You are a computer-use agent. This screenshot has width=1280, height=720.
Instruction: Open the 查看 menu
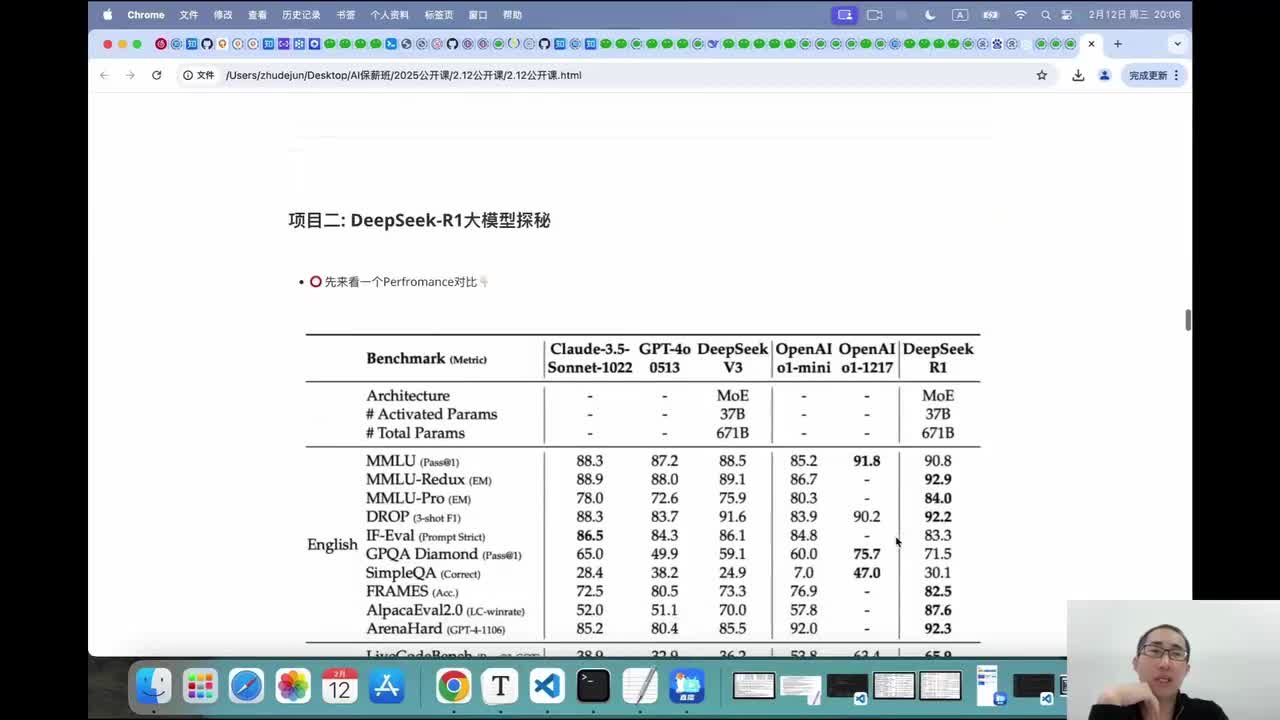point(257,15)
